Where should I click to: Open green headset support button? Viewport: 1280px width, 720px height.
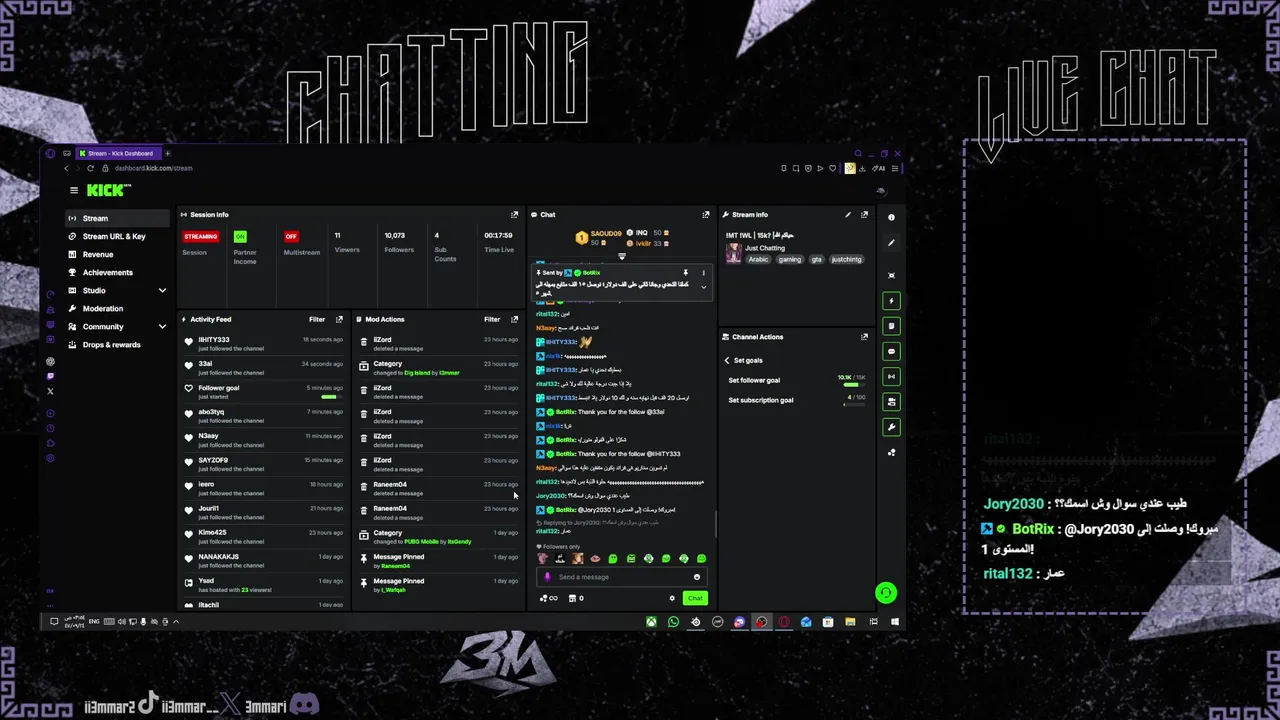885,593
